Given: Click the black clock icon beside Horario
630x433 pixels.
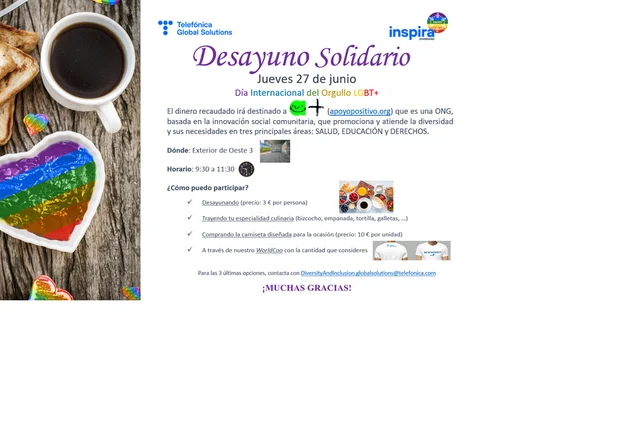Looking at the screenshot, I should (246, 169).
